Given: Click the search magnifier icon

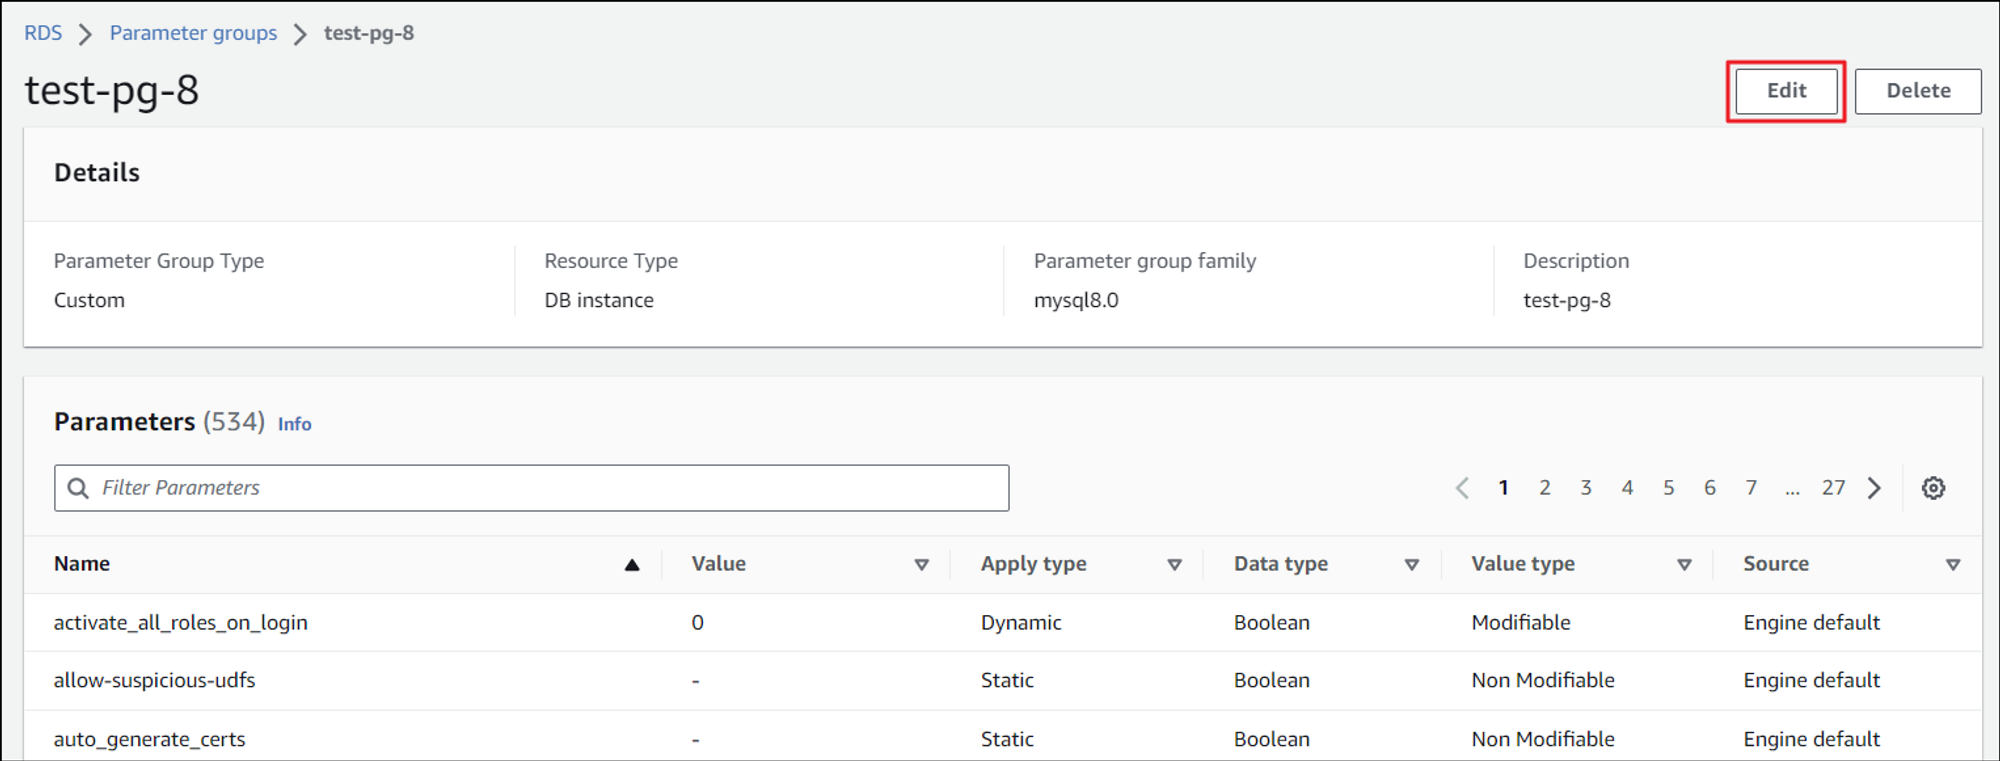Looking at the screenshot, I should pos(78,488).
